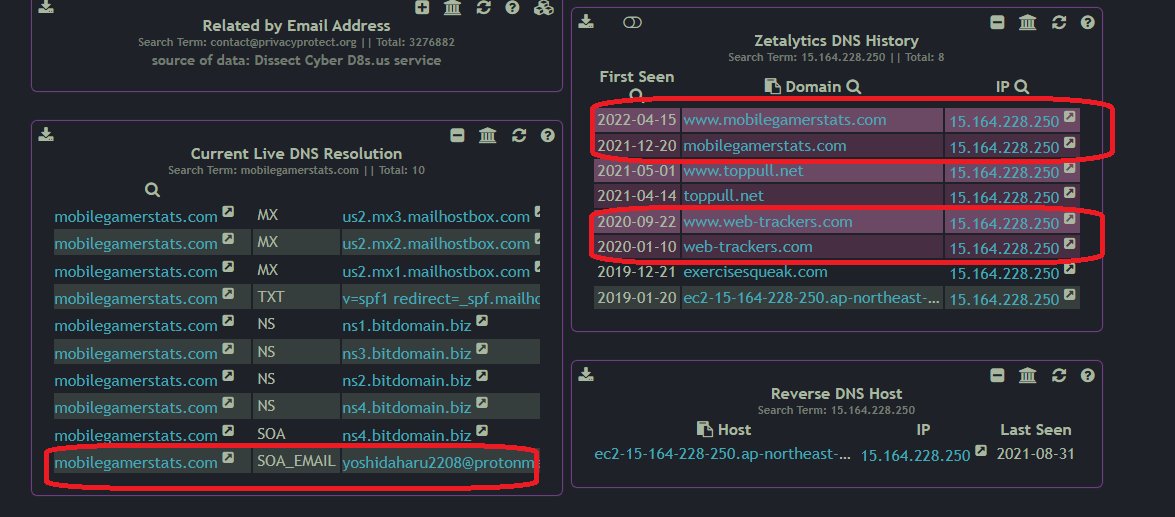Refresh the Zetalytics DNS History panel

[1059, 22]
